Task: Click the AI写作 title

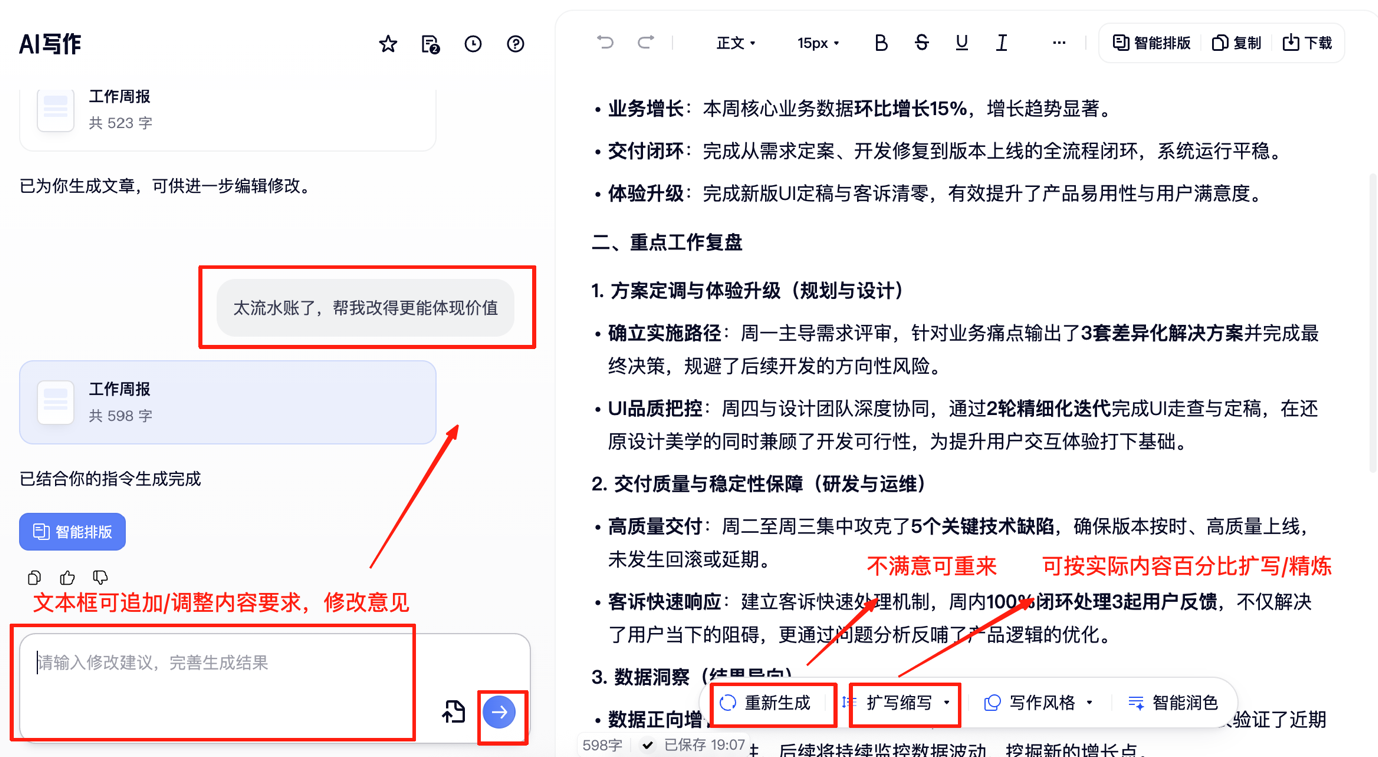Action: [50, 44]
